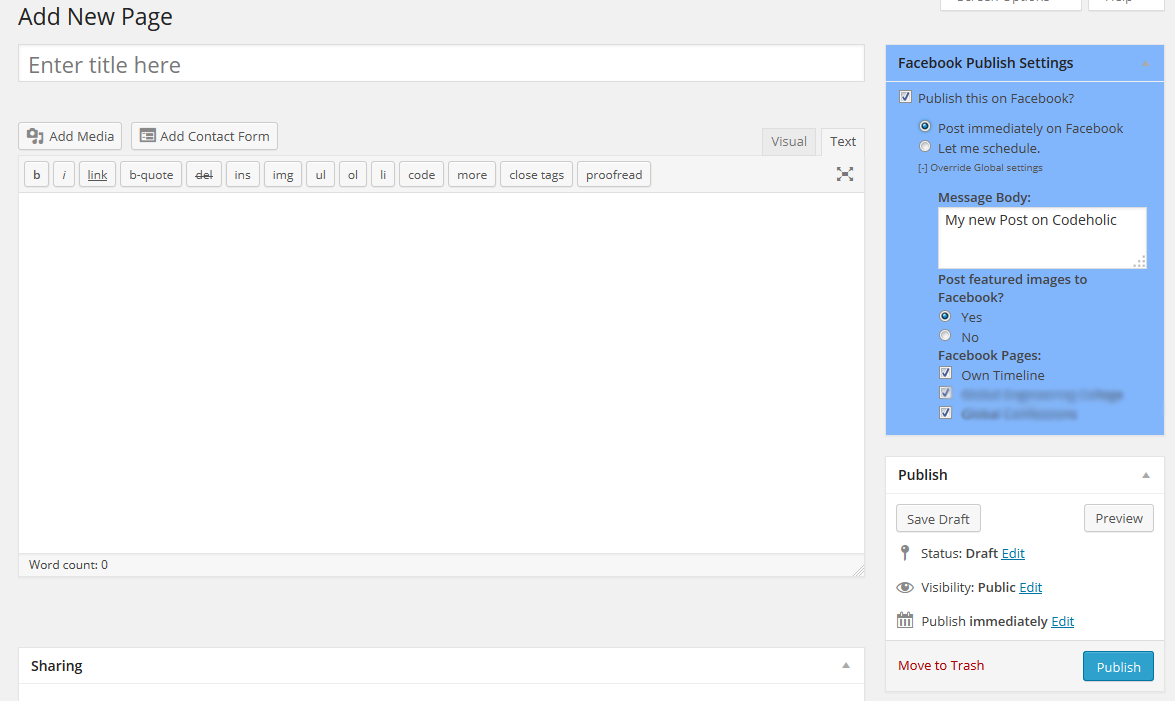1175x701 pixels.
Task: Collapse the Publish panel
Action: click(1146, 475)
